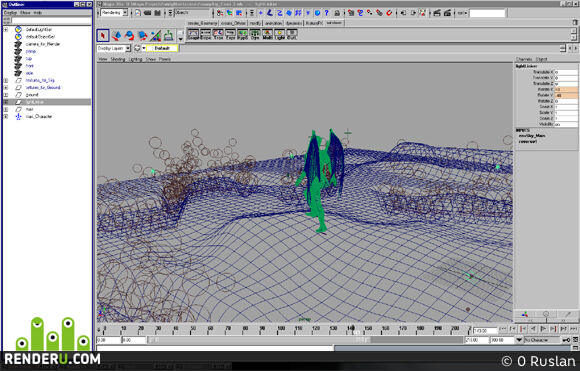Play the animation forwards

point(543,328)
